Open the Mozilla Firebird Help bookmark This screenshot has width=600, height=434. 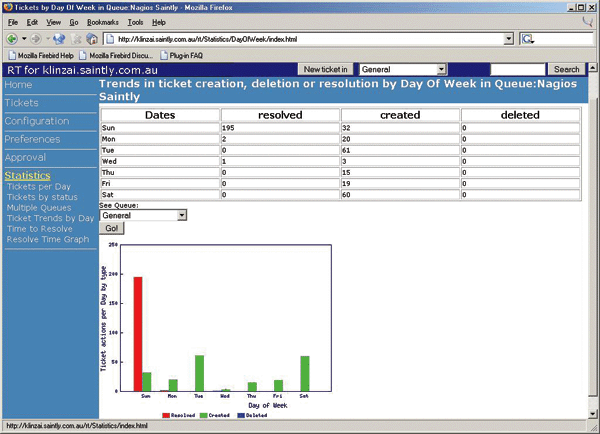(x=41, y=54)
